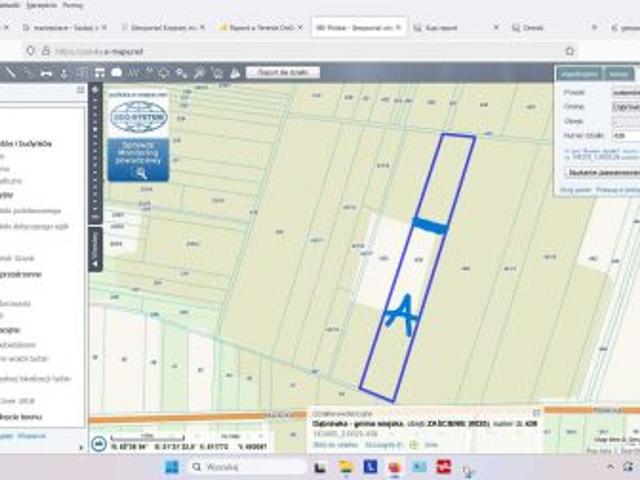Click the Windows taskbar search box
The height and width of the screenshot is (480, 640).
coord(247,467)
